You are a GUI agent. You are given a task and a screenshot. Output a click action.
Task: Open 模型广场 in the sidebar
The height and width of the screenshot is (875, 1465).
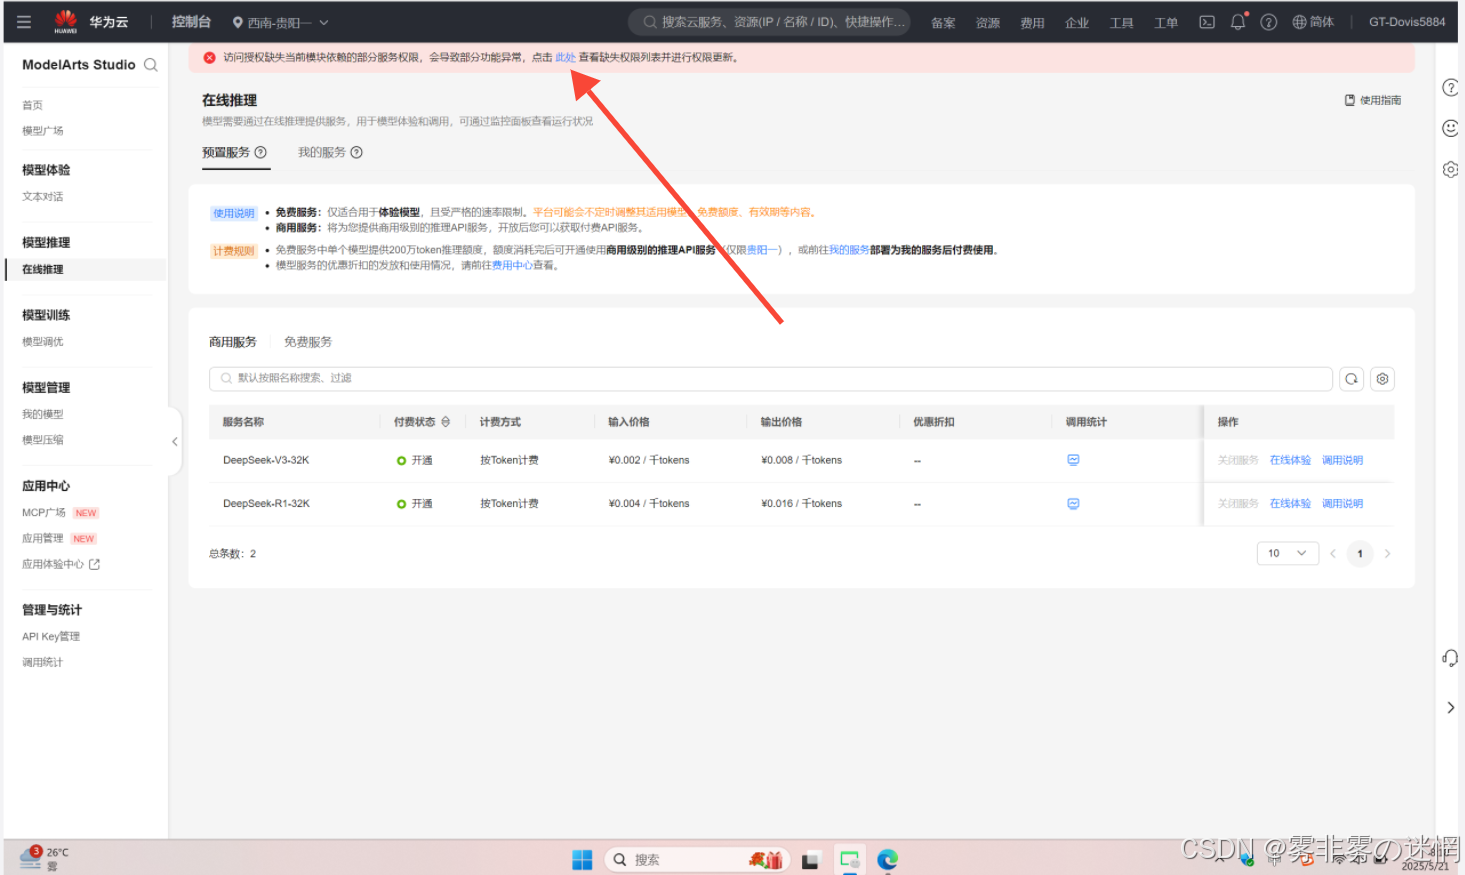43,131
